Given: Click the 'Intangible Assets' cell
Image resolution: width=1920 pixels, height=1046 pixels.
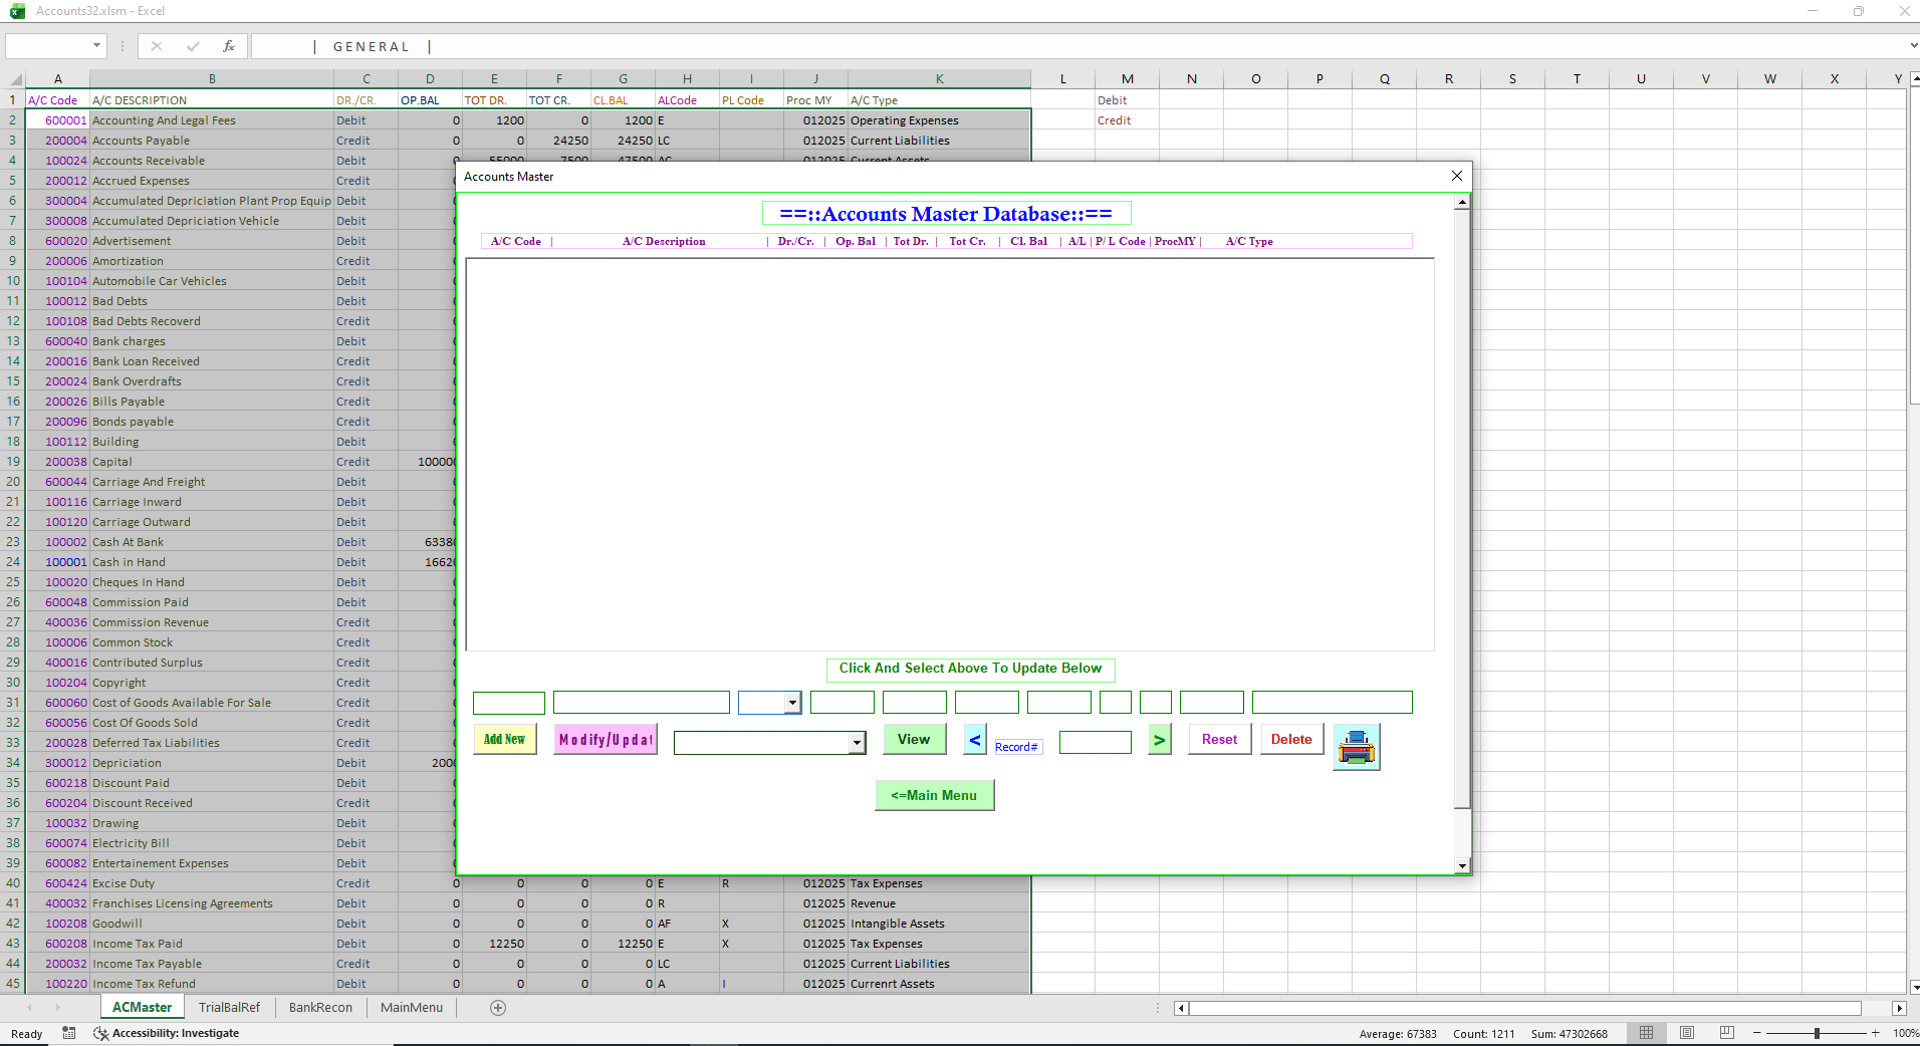Looking at the screenshot, I should [939, 924].
